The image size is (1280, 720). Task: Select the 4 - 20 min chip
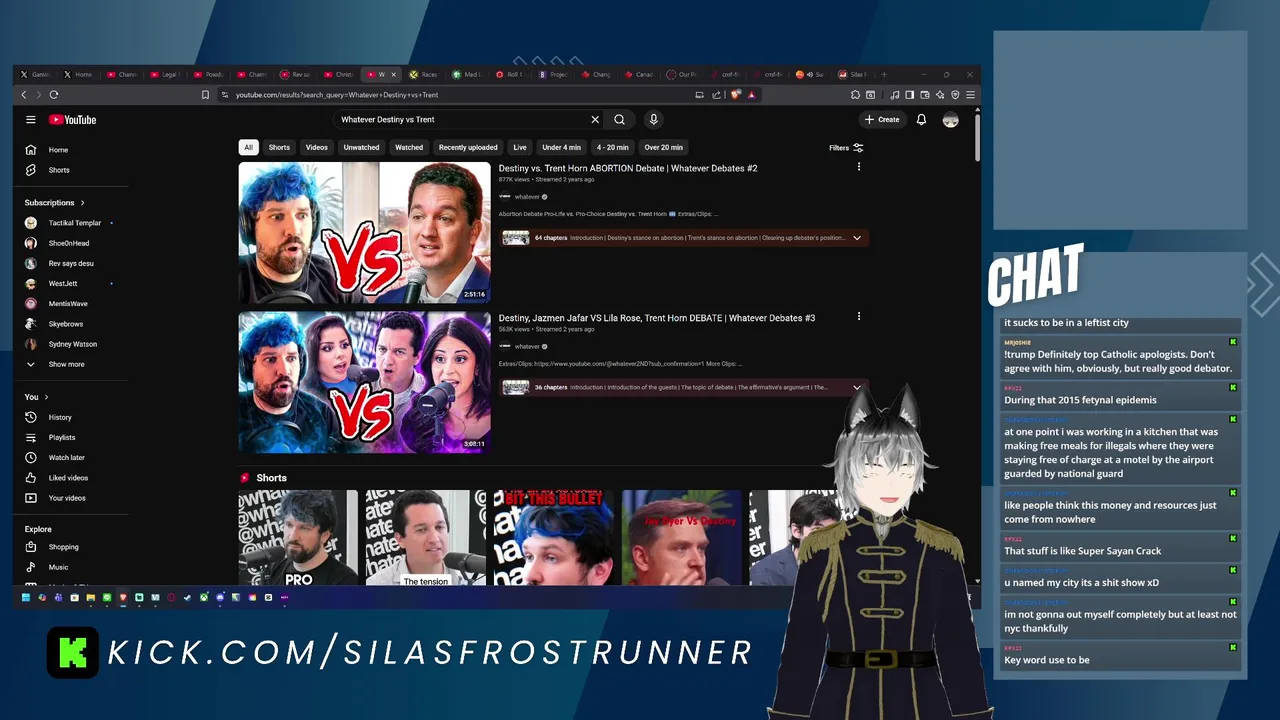[x=613, y=147]
